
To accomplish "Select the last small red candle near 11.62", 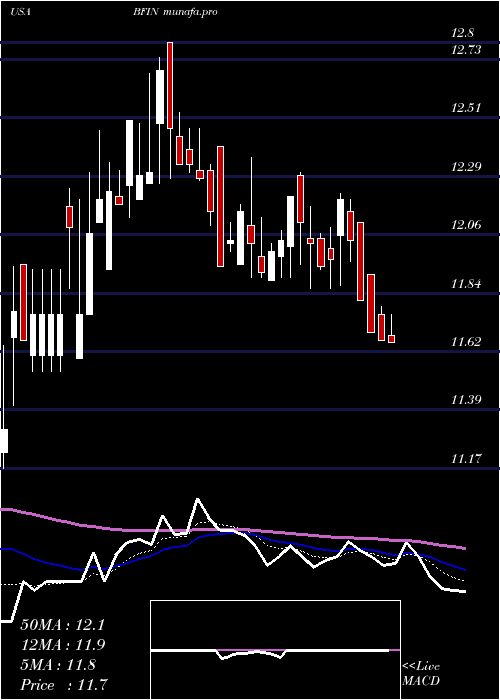I will tap(392, 339).
